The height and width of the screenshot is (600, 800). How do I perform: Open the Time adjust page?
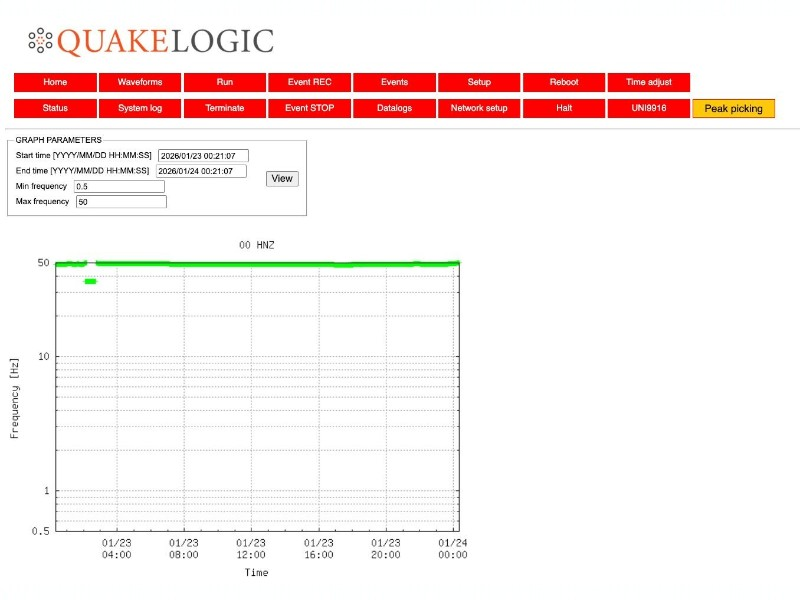(648, 82)
